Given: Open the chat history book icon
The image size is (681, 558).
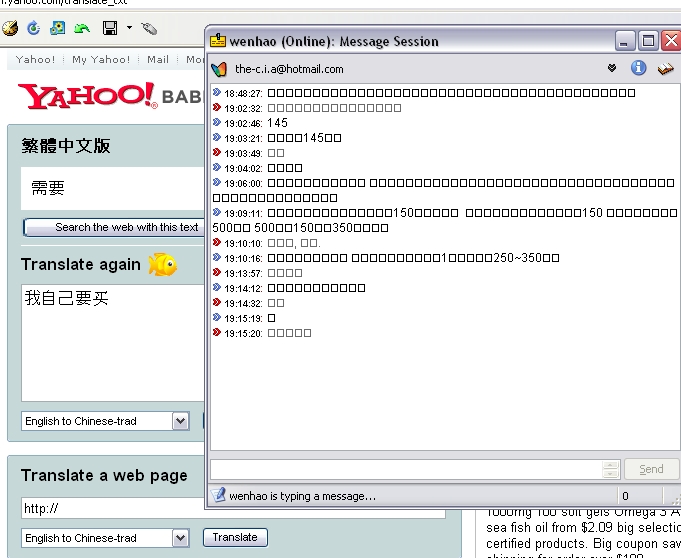Looking at the screenshot, I should coord(665,69).
